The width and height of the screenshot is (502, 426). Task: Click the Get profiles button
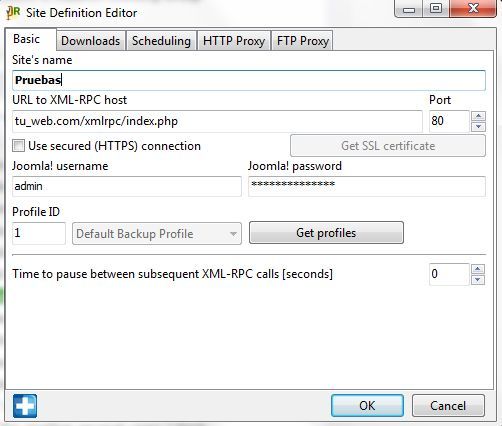point(326,233)
